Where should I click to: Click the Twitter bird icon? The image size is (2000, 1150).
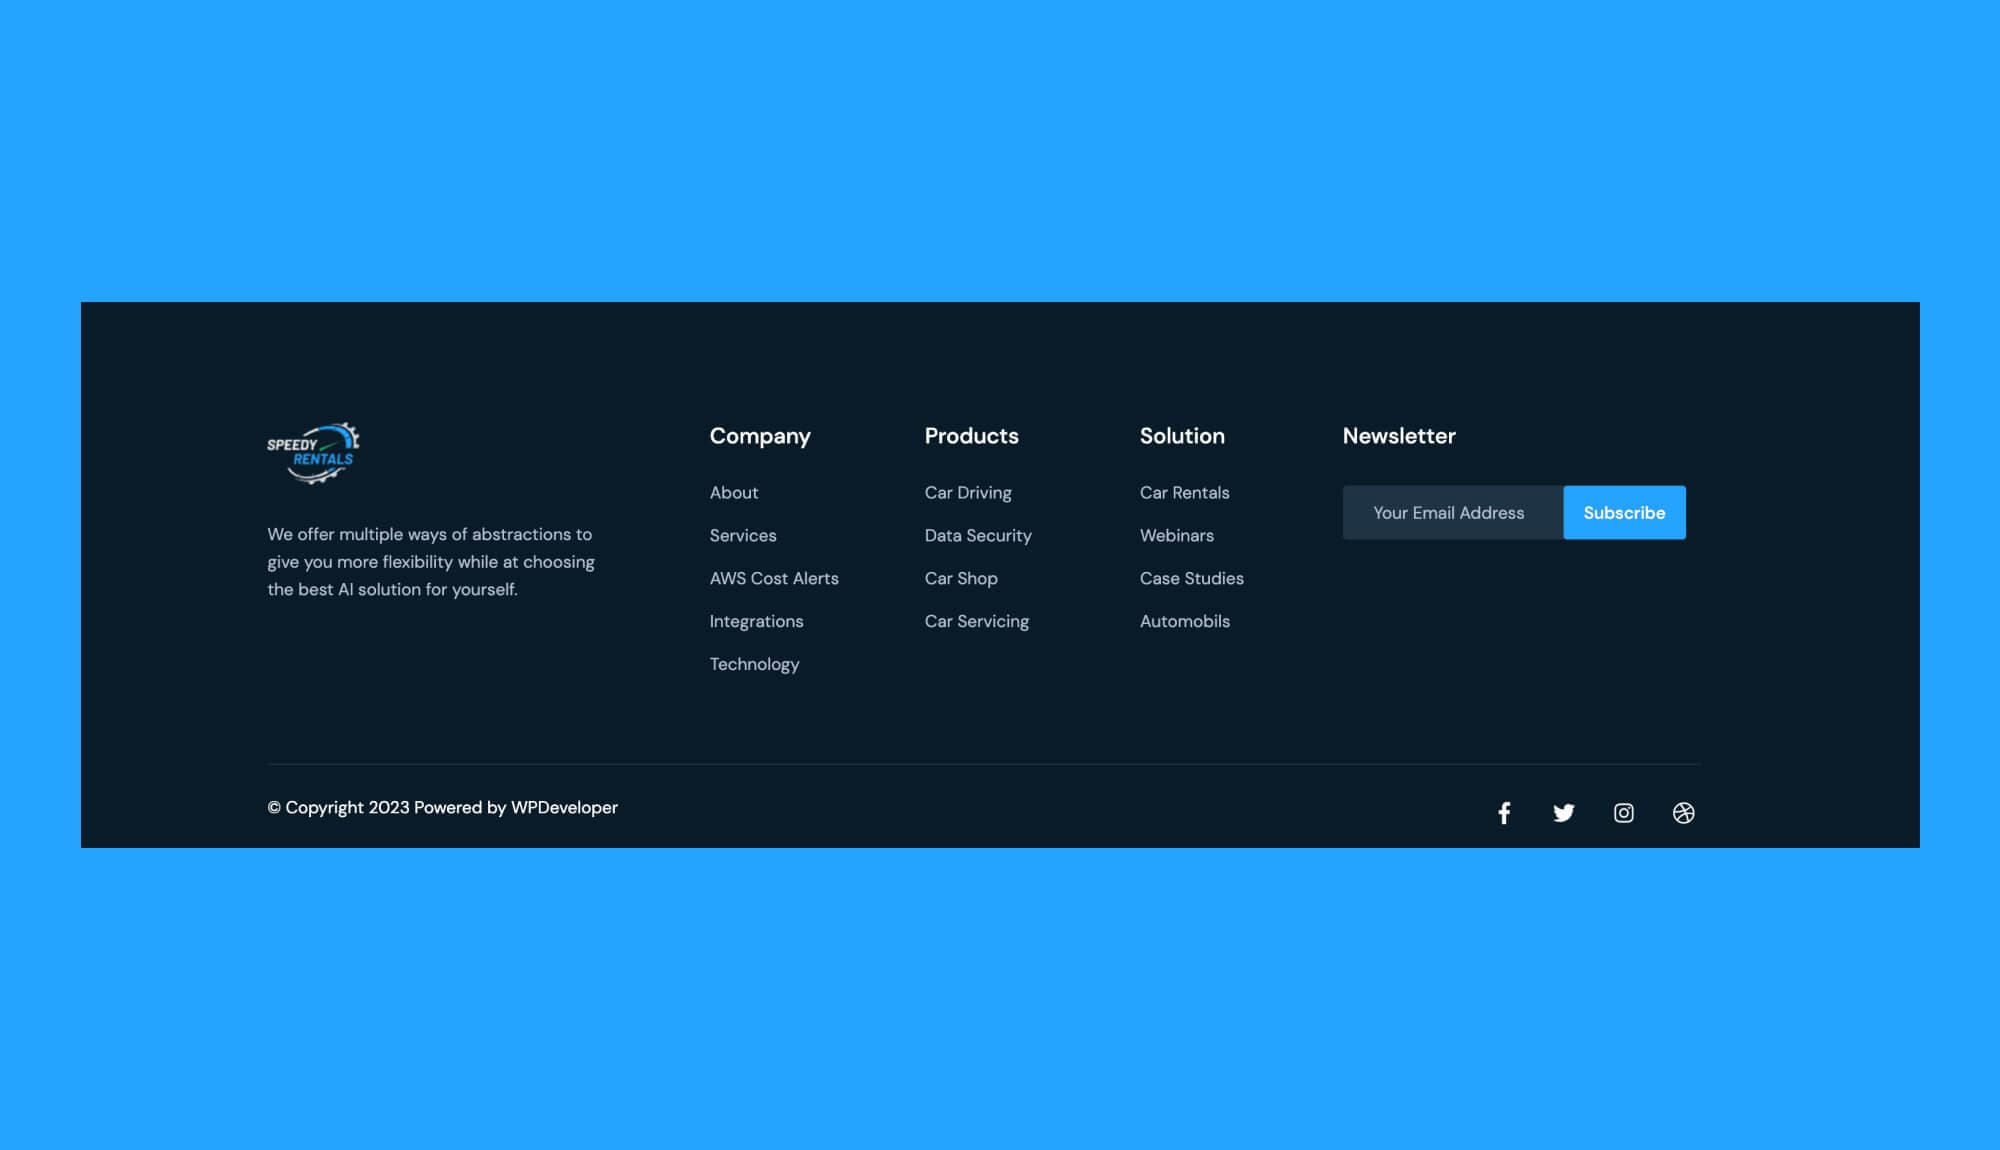point(1564,813)
